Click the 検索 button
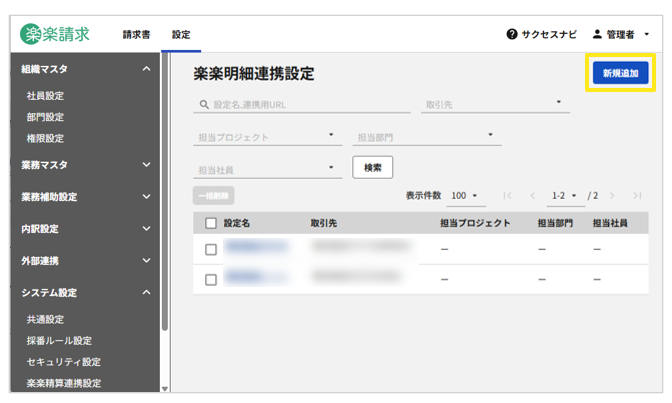 click(x=372, y=168)
